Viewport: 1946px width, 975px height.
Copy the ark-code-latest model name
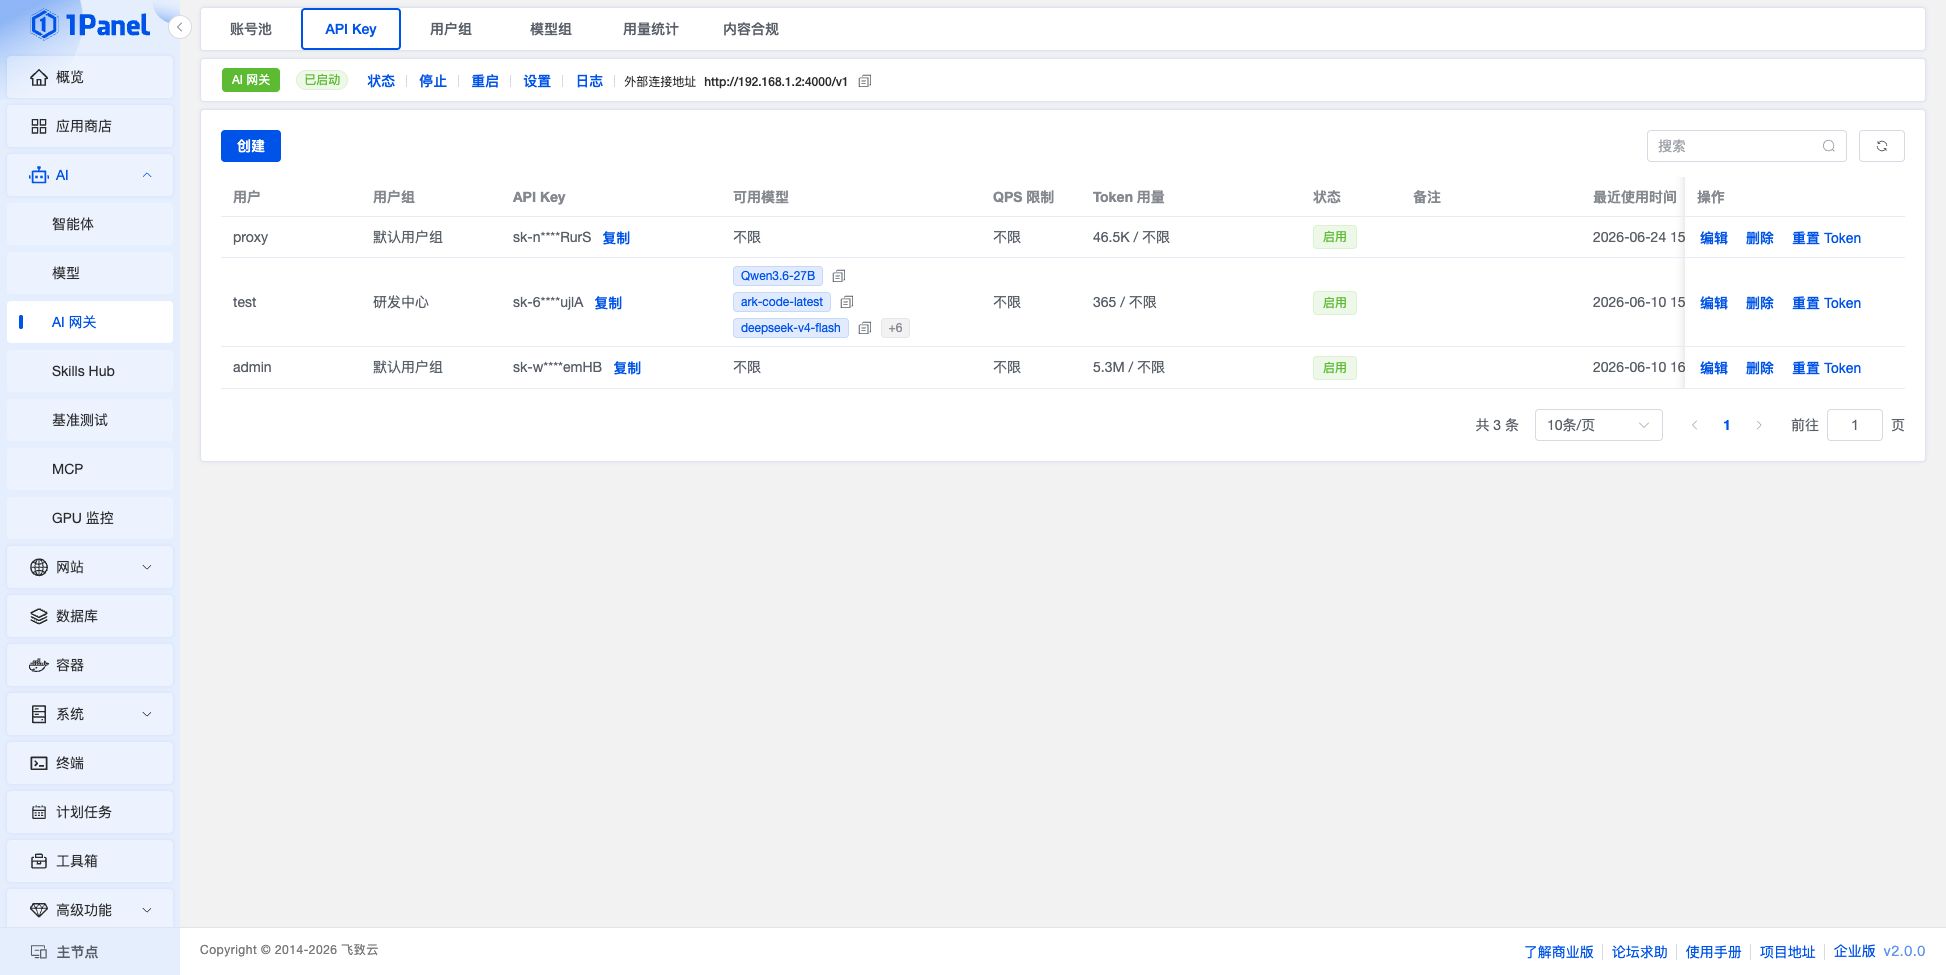(847, 302)
